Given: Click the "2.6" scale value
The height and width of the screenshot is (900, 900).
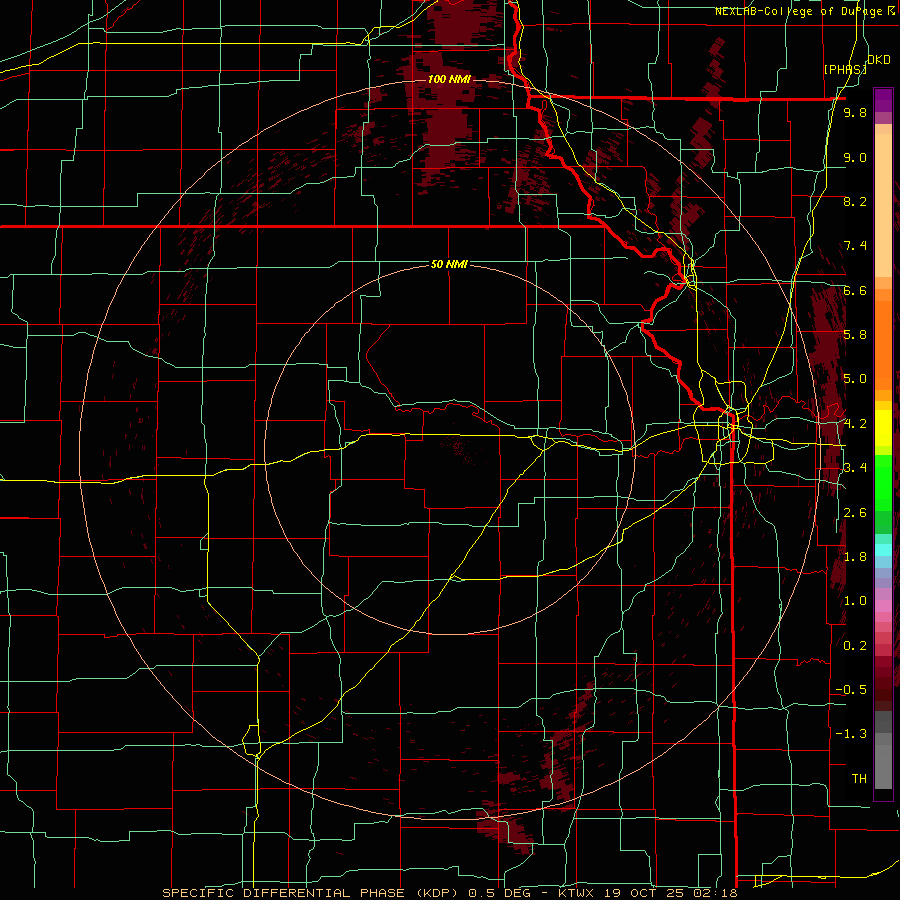Looking at the screenshot, I should (x=855, y=513).
